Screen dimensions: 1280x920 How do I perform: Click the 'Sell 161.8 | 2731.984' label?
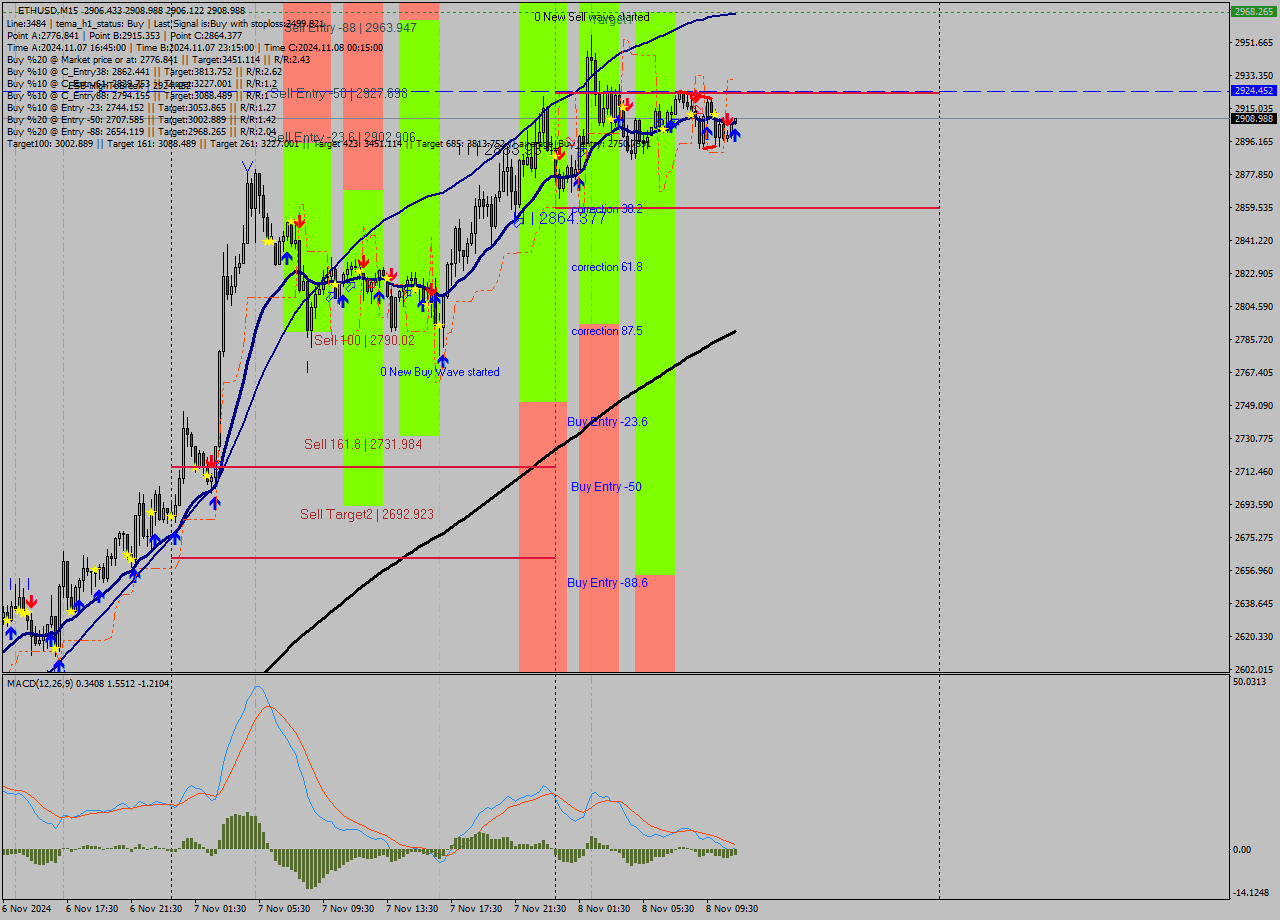tap(363, 444)
